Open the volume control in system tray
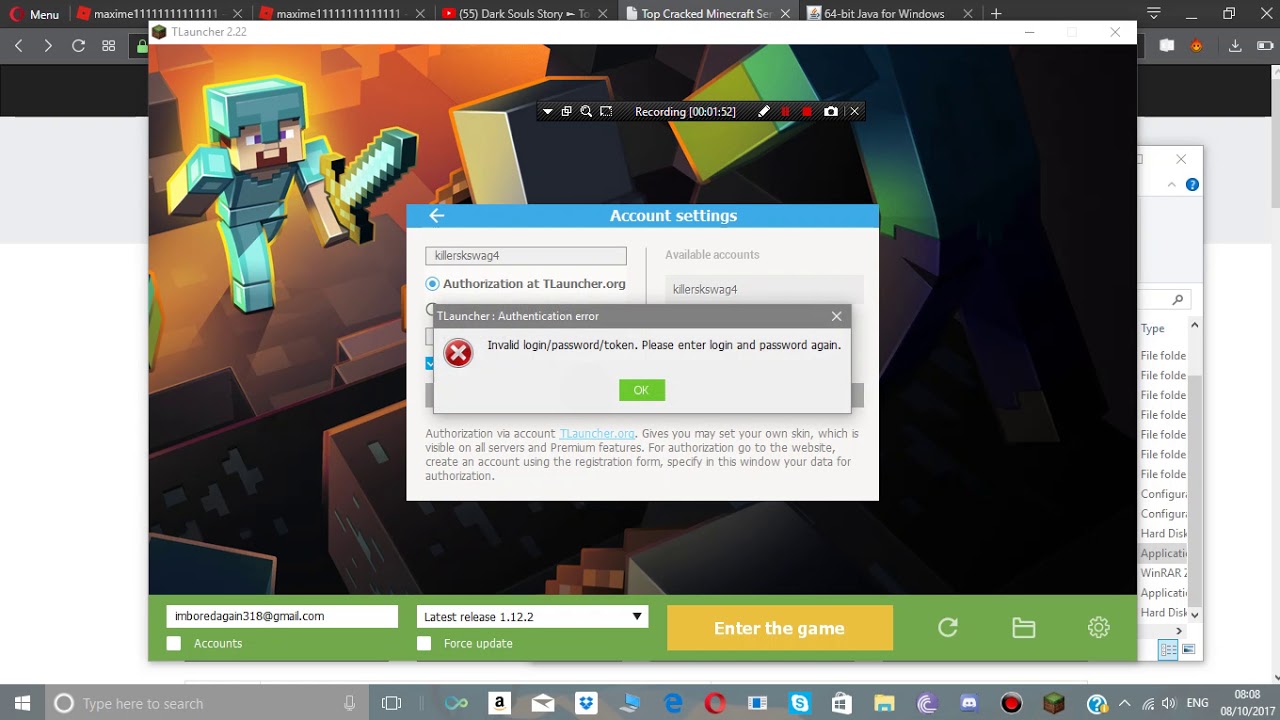1280x720 pixels. point(1170,703)
